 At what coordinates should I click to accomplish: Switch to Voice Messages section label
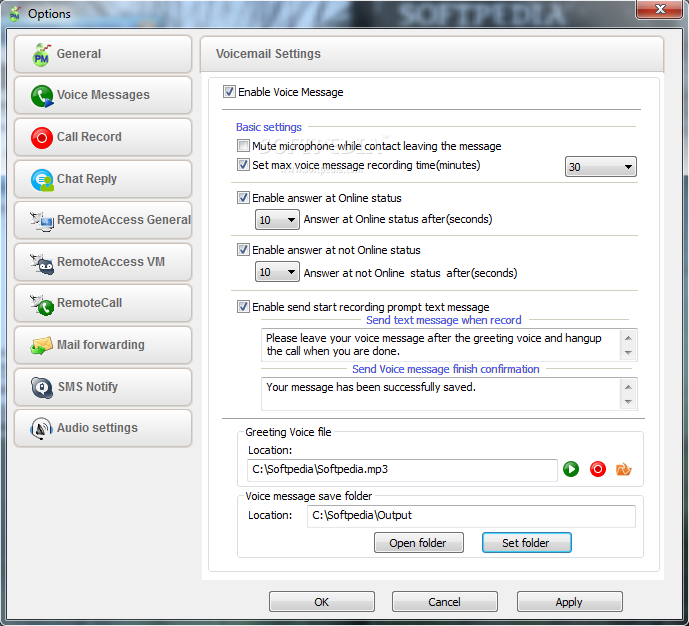coord(103,95)
